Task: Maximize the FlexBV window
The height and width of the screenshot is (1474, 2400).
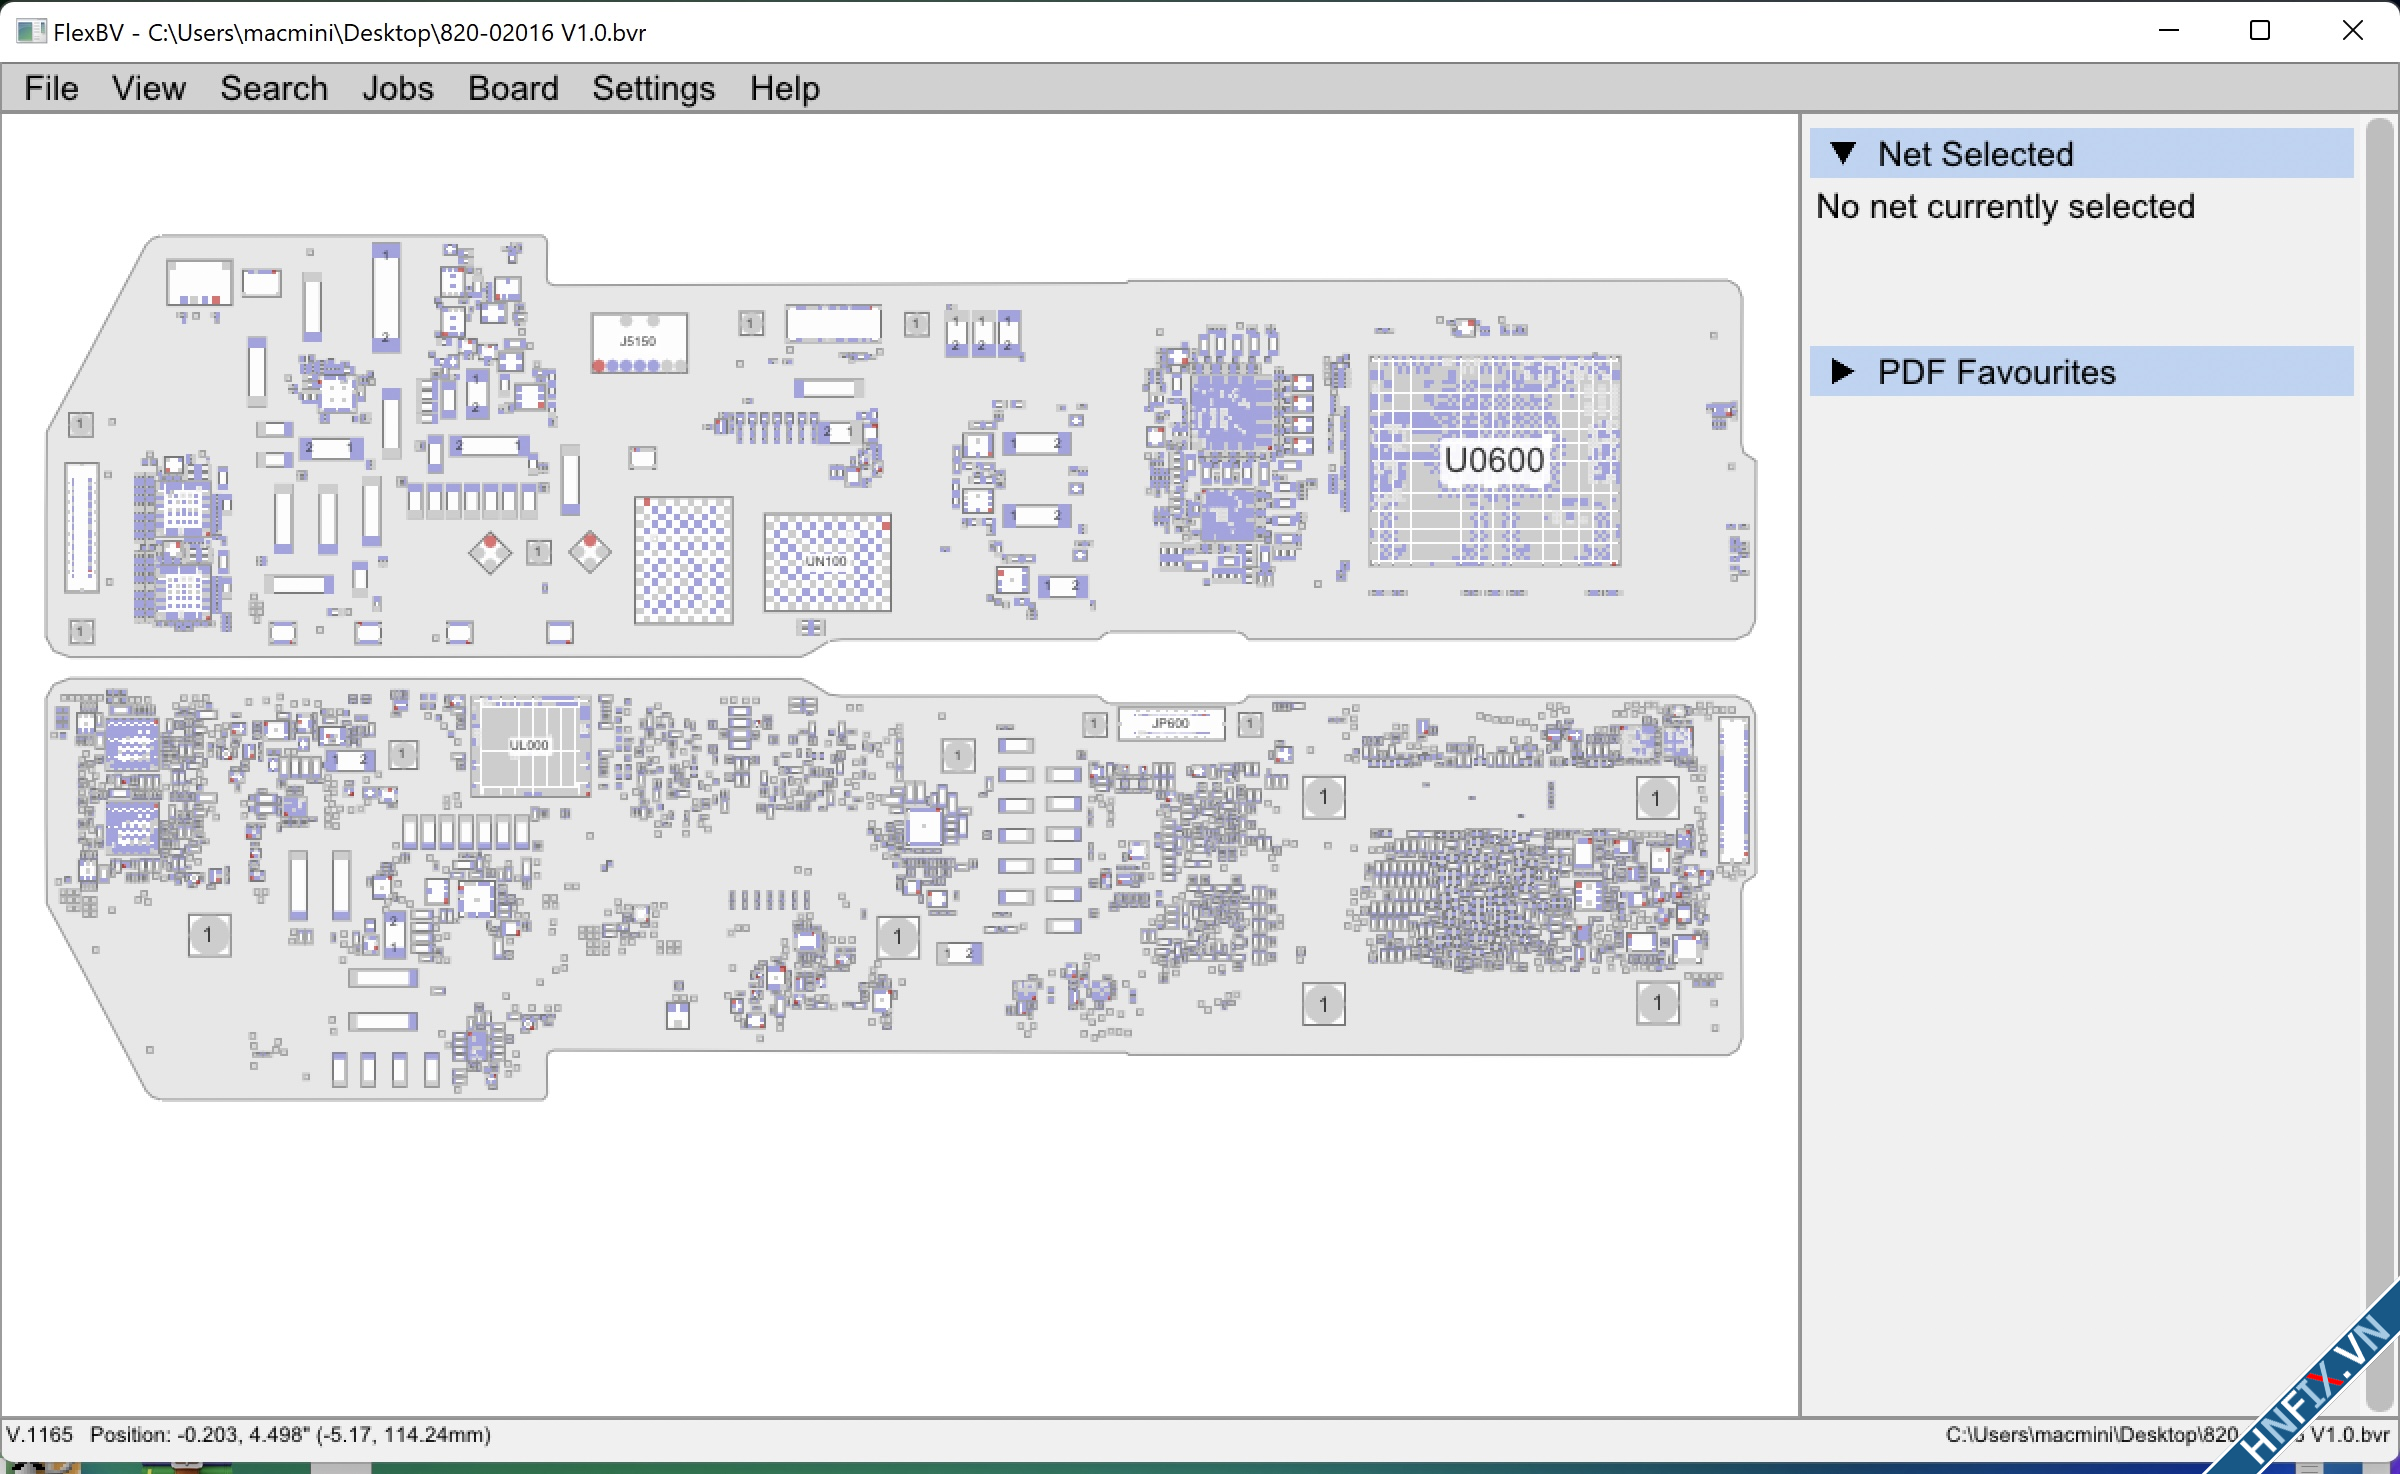Action: (x=2259, y=31)
